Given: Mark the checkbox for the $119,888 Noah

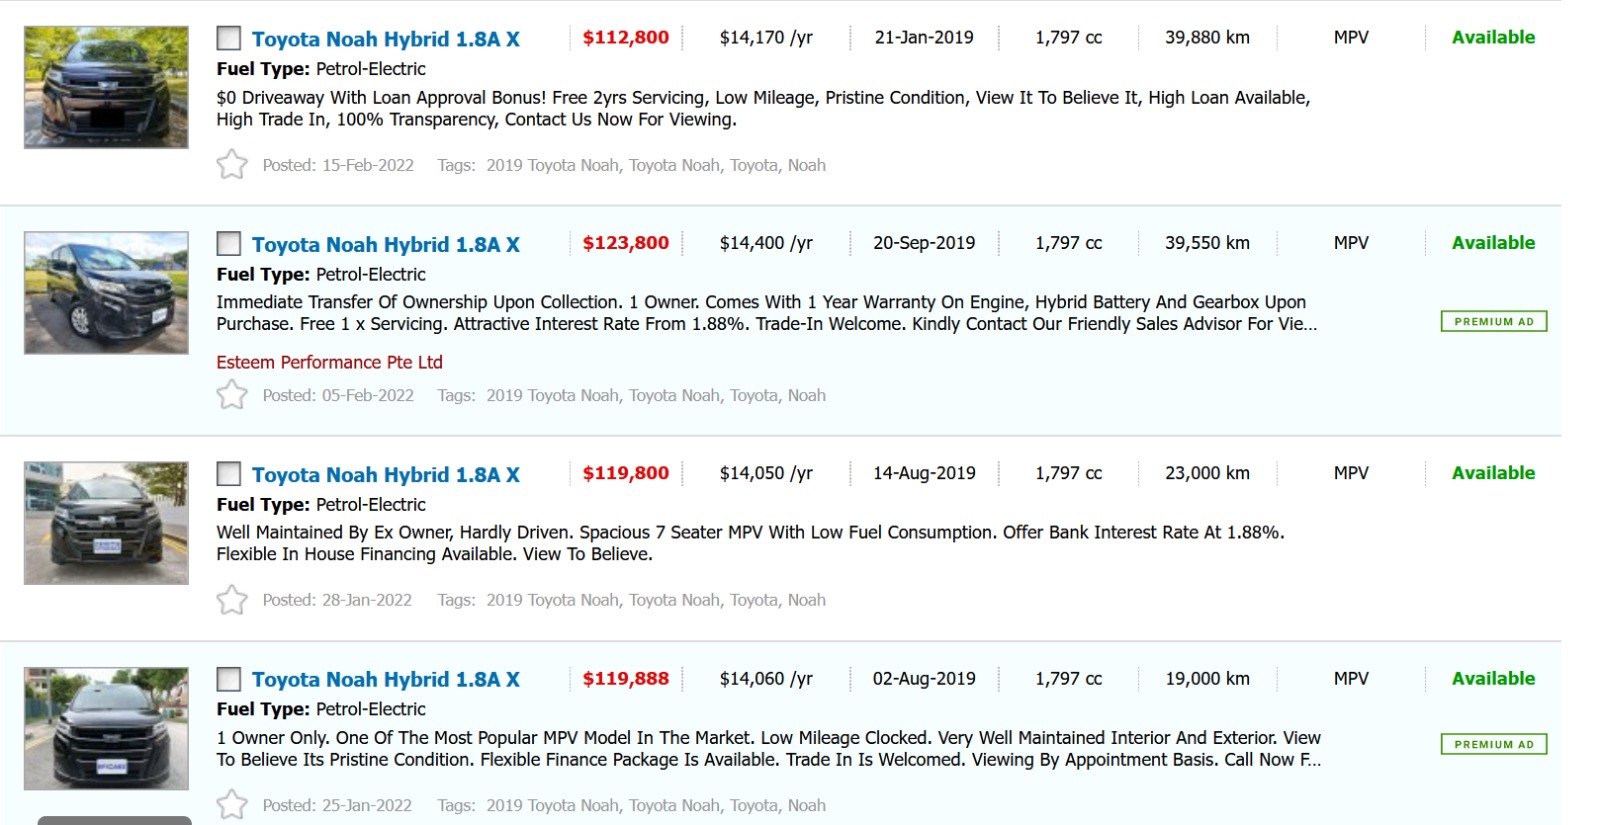Looking at the screenshot, I should point(229,680).
